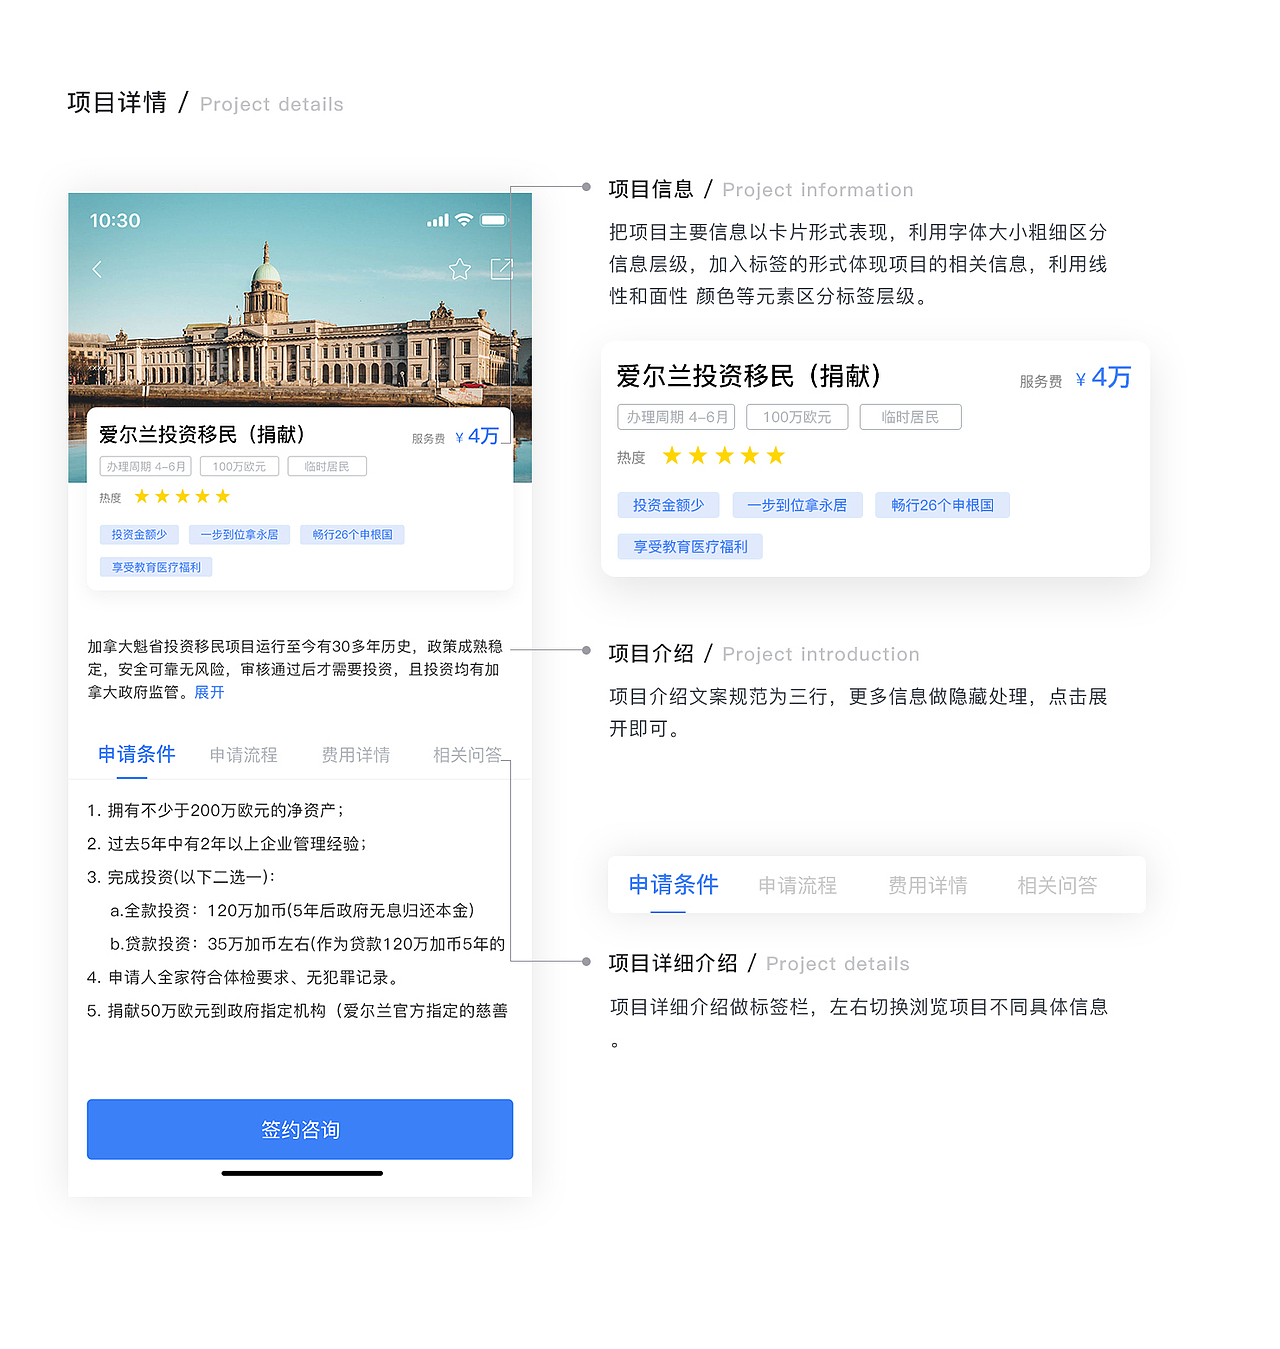Image resolution: width=1280 pixels, height=1349 pixels.
Task: Click option a.全款投资：120万加币
Action: [x=292, y=911]
